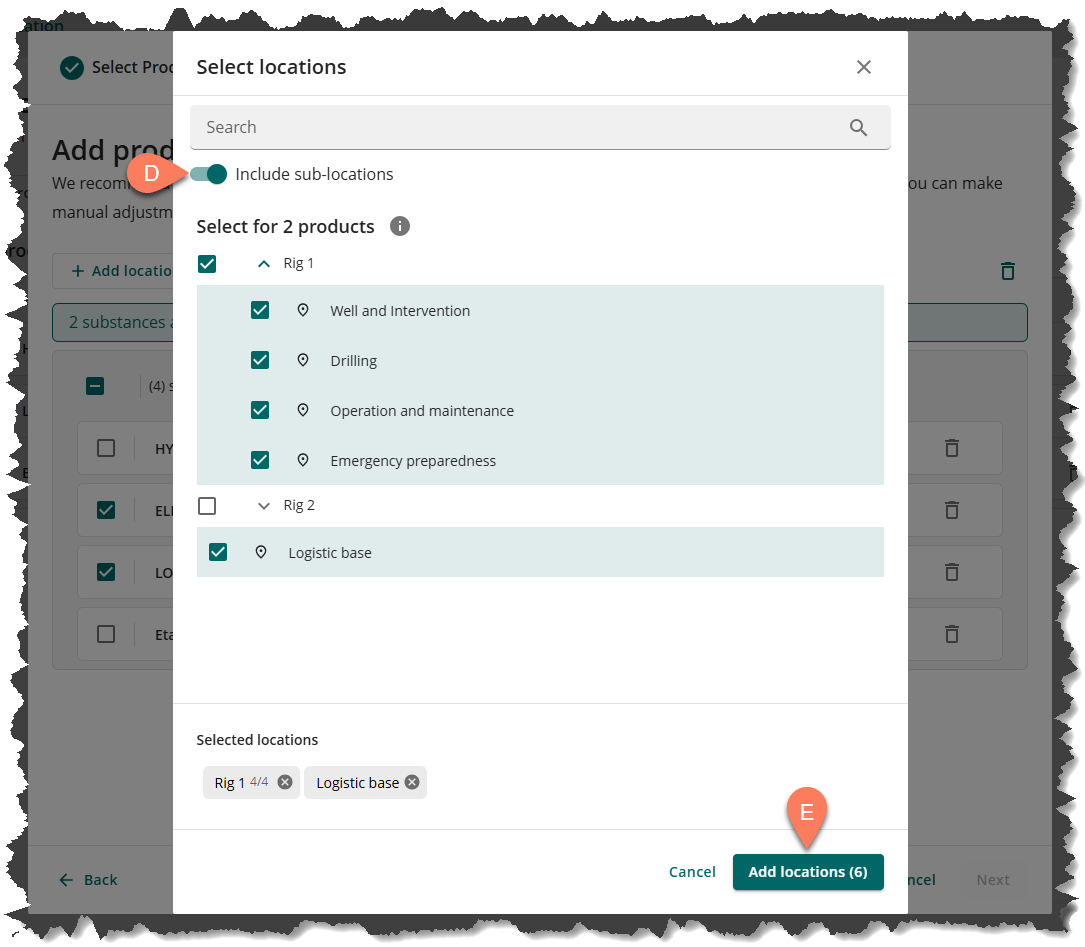This screenshot has height=947, width=1085.
Task: Toggle Include sub-locations switch
Action: (x=209, y=174)
